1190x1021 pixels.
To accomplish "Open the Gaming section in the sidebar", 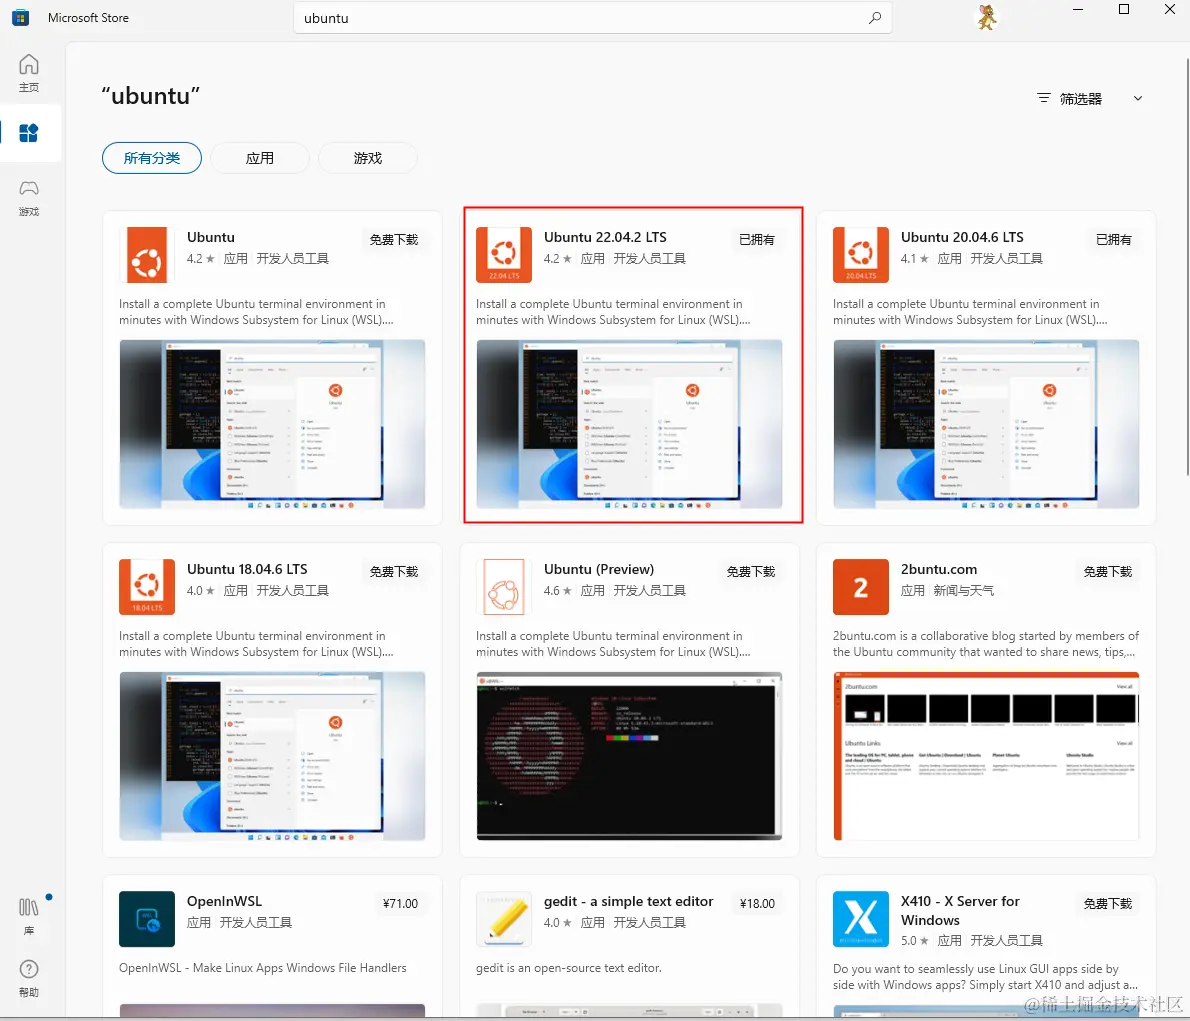I will 29,197.
